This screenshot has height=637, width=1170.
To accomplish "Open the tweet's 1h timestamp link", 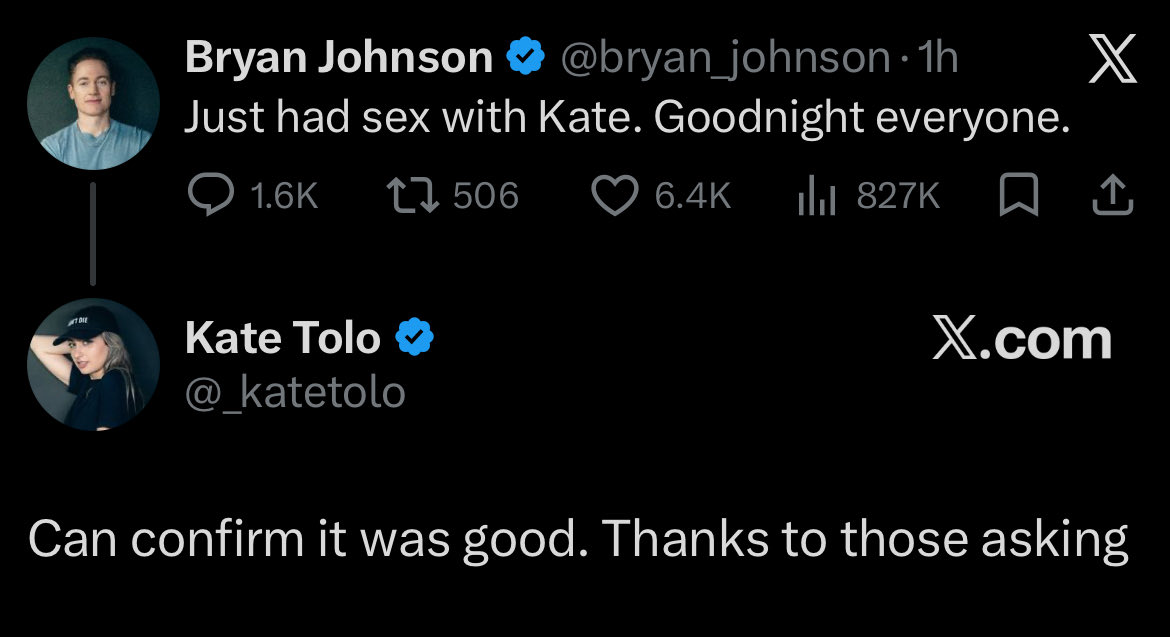I will [939, 59].
